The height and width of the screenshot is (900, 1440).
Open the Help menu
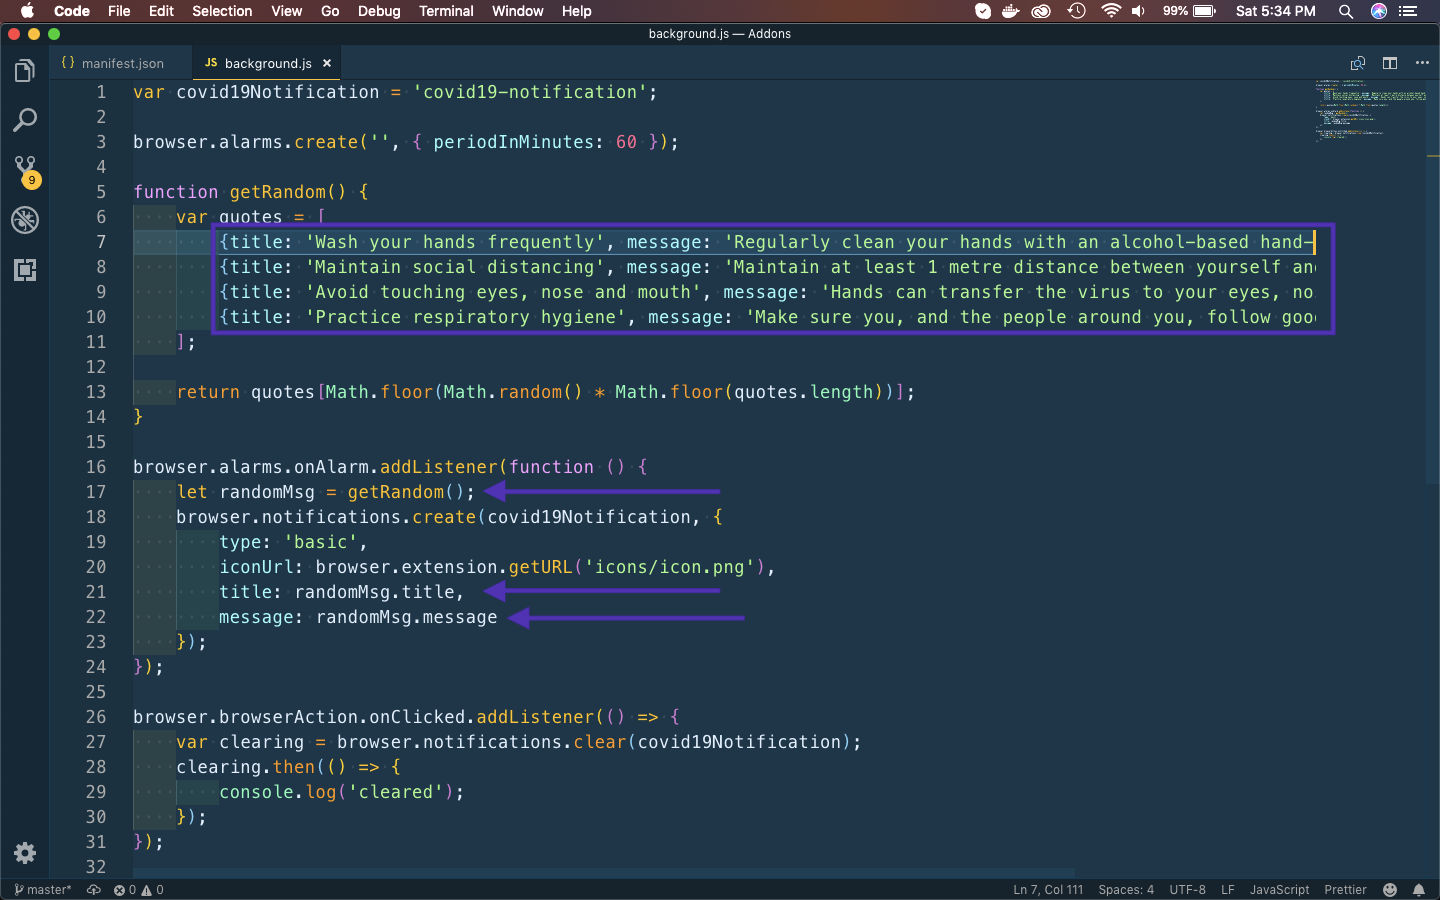[x=576, y=11]
